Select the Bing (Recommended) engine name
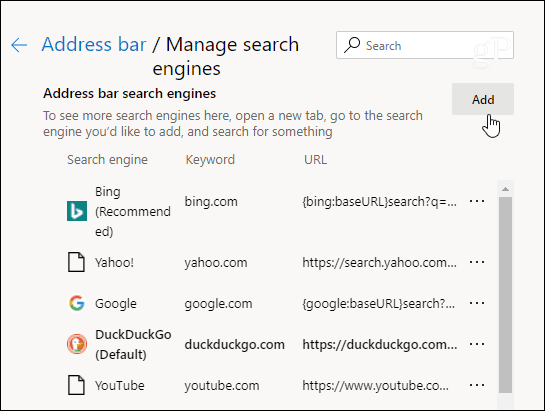 (133, 211)
